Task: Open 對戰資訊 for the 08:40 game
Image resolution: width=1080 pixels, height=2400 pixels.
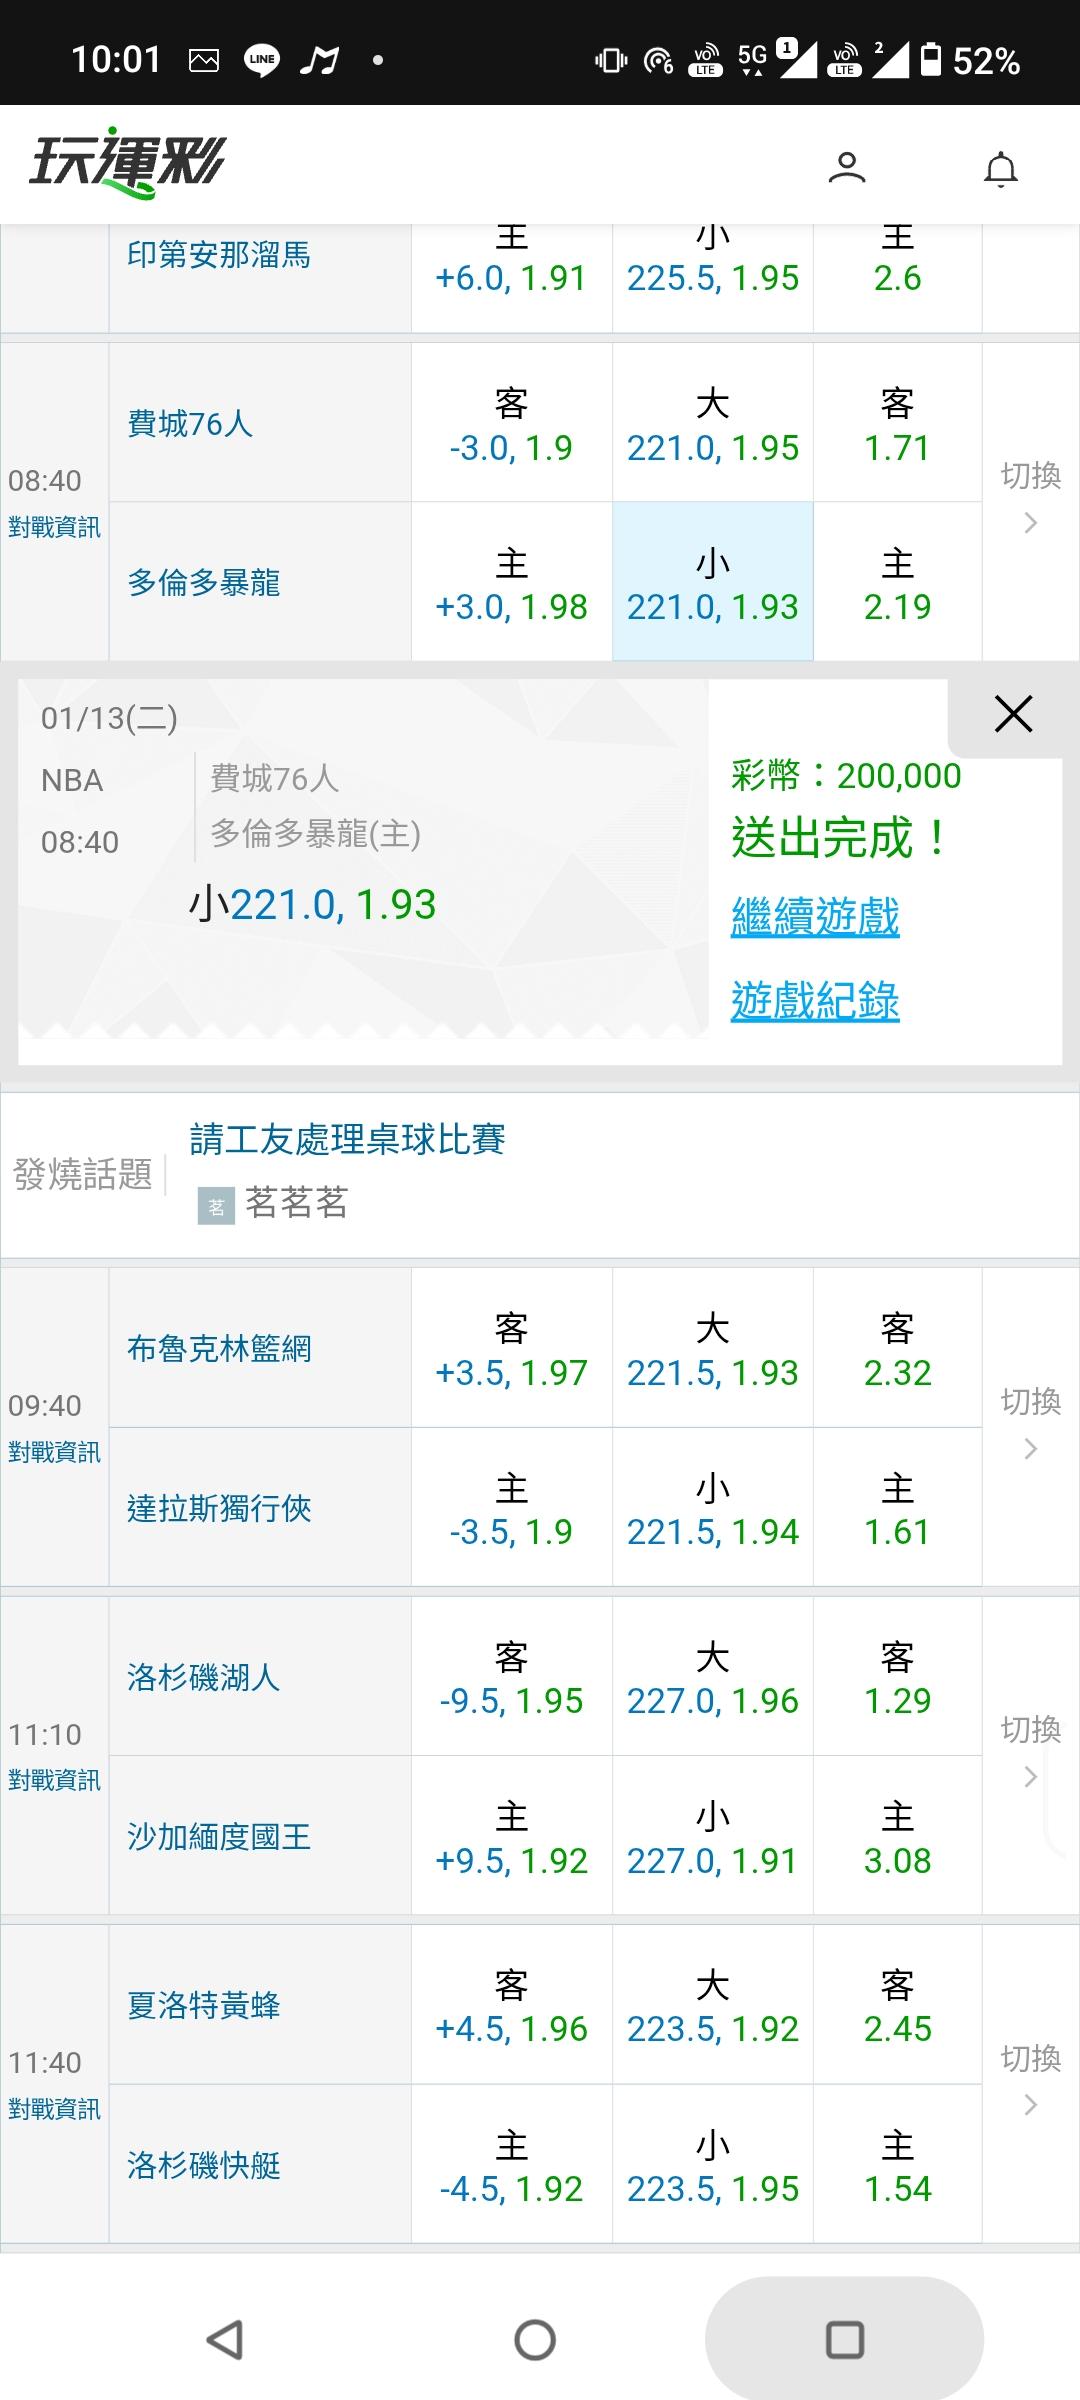Action: 54,527
